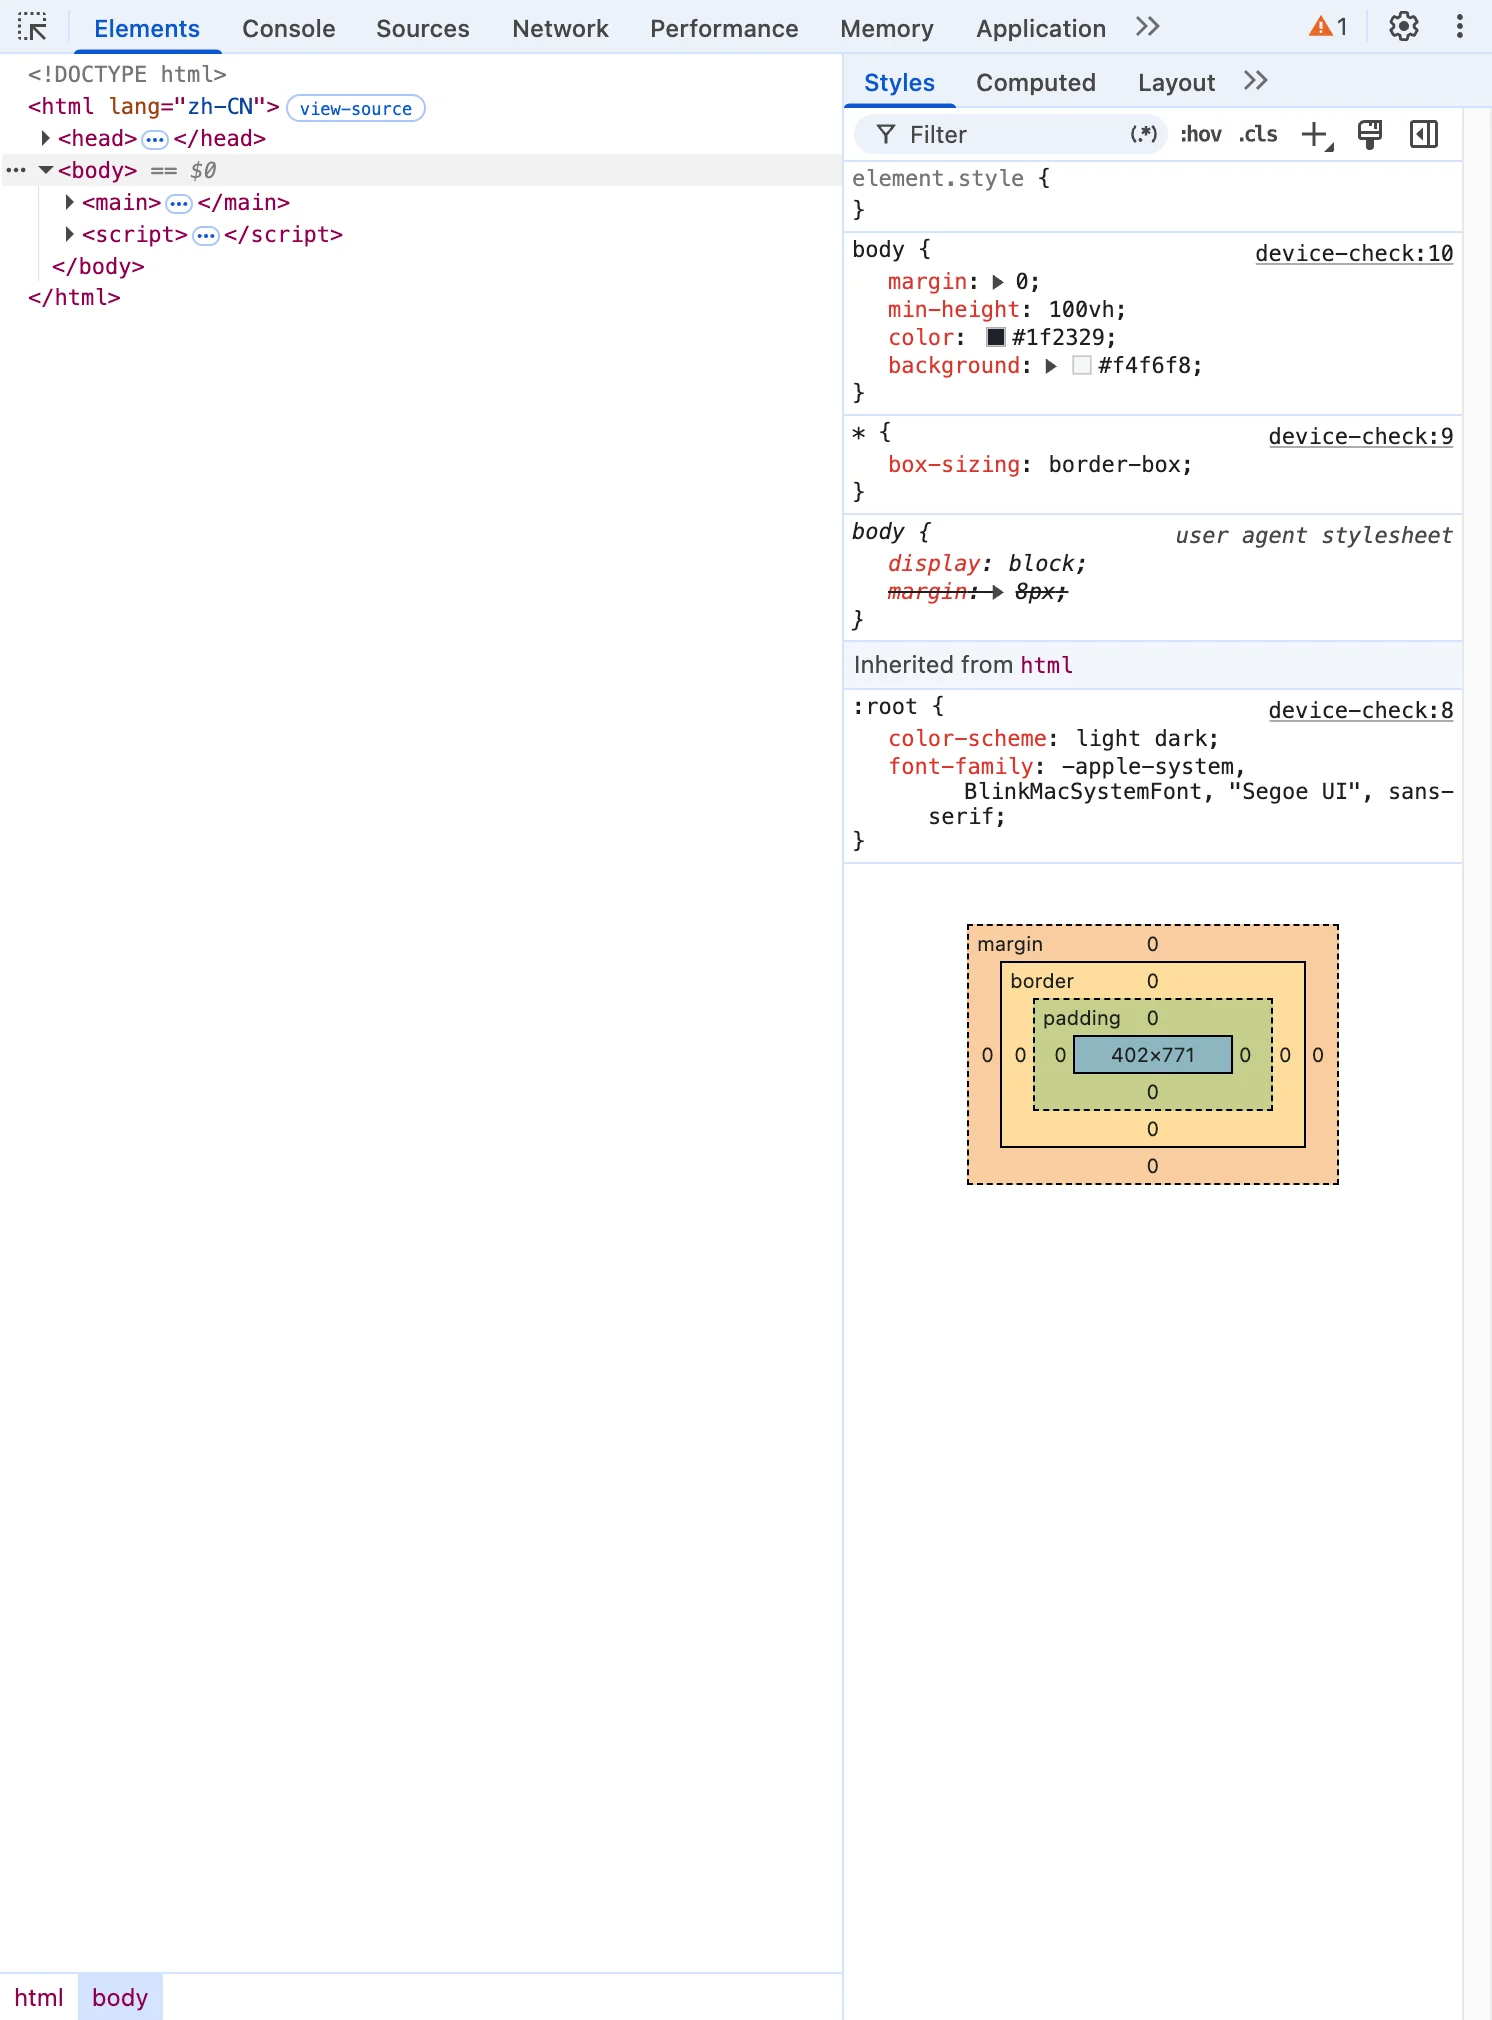Image resolution: width=1492 pixels, height=2020 pixels.
Task: Click the regex filter toggle icon
Action: [1144, 134]
